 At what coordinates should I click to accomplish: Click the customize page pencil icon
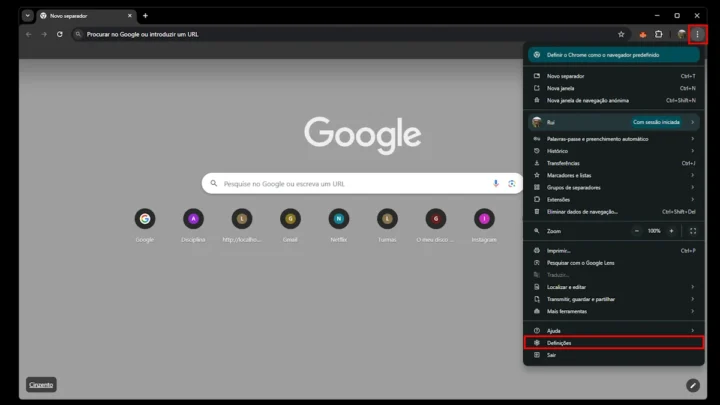click(693, 385)
